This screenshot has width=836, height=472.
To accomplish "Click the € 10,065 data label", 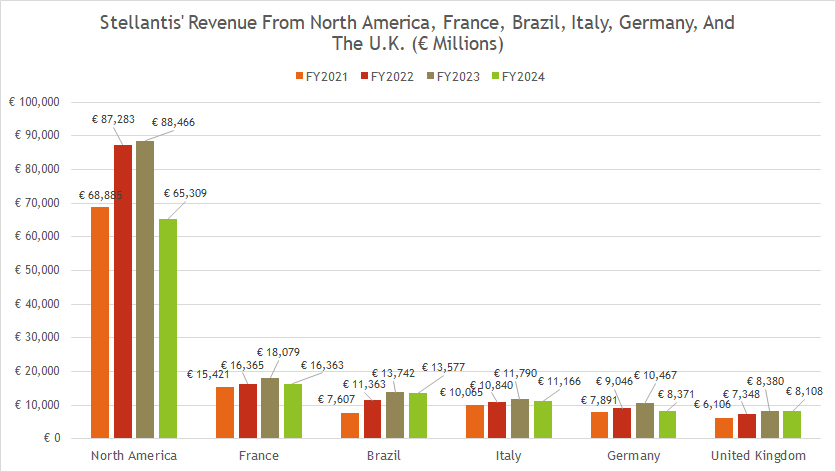I will (x=461, y=393).
